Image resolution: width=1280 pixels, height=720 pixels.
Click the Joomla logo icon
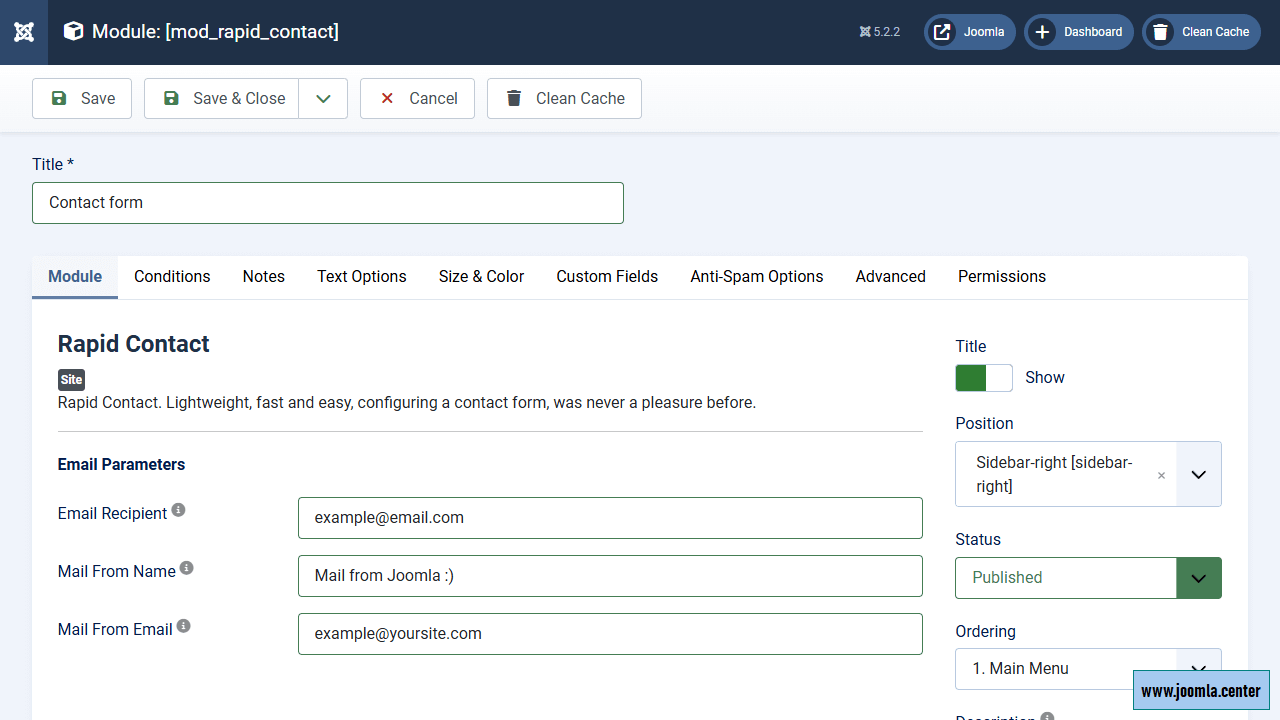coord(24,32)
